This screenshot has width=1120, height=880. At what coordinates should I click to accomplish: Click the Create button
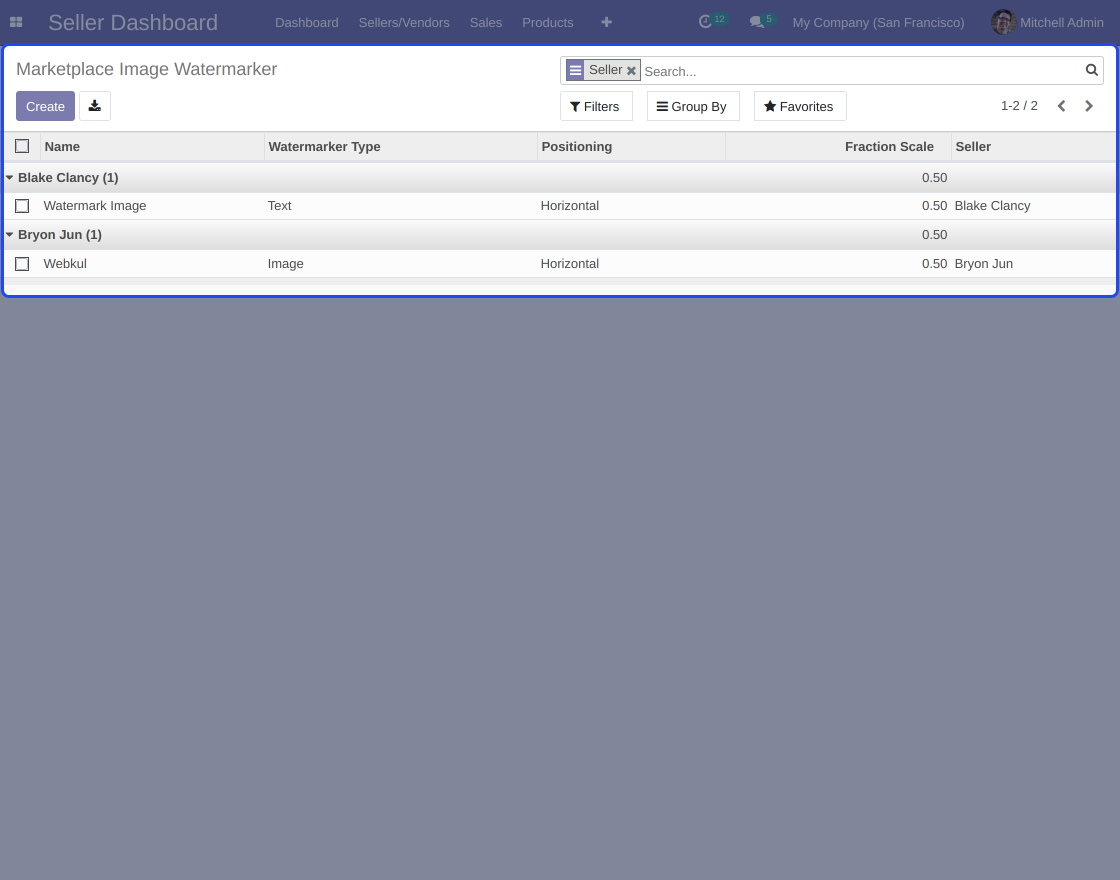[45, 106]
